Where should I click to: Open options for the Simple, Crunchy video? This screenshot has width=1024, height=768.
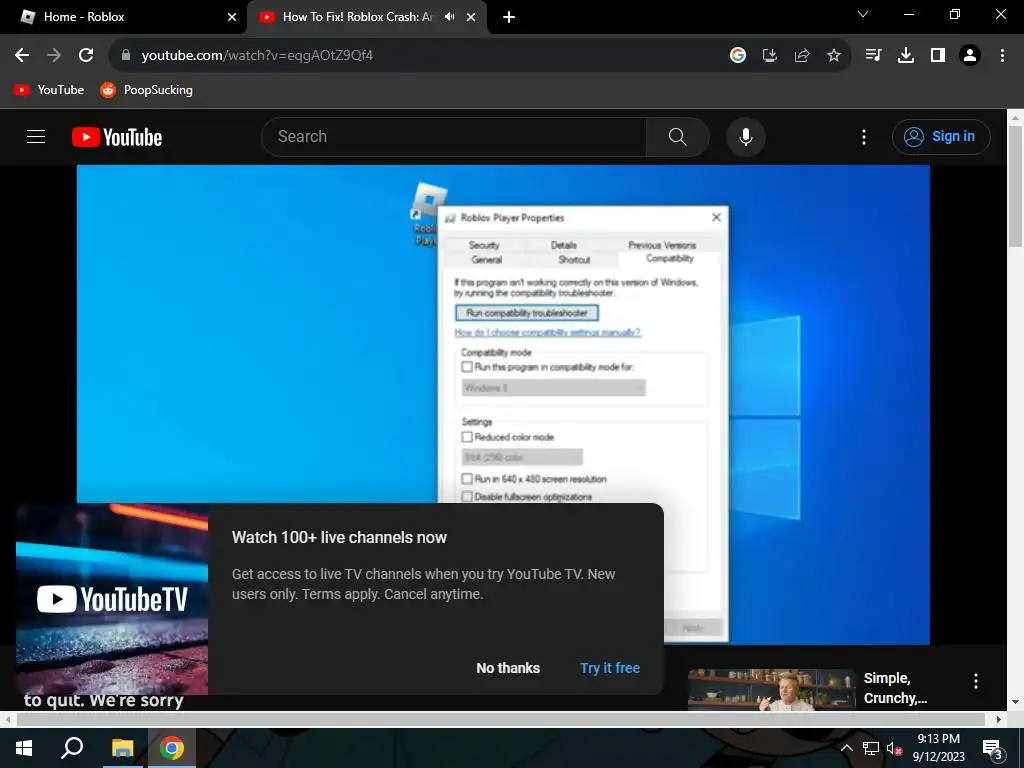click(x=976, y=681)
